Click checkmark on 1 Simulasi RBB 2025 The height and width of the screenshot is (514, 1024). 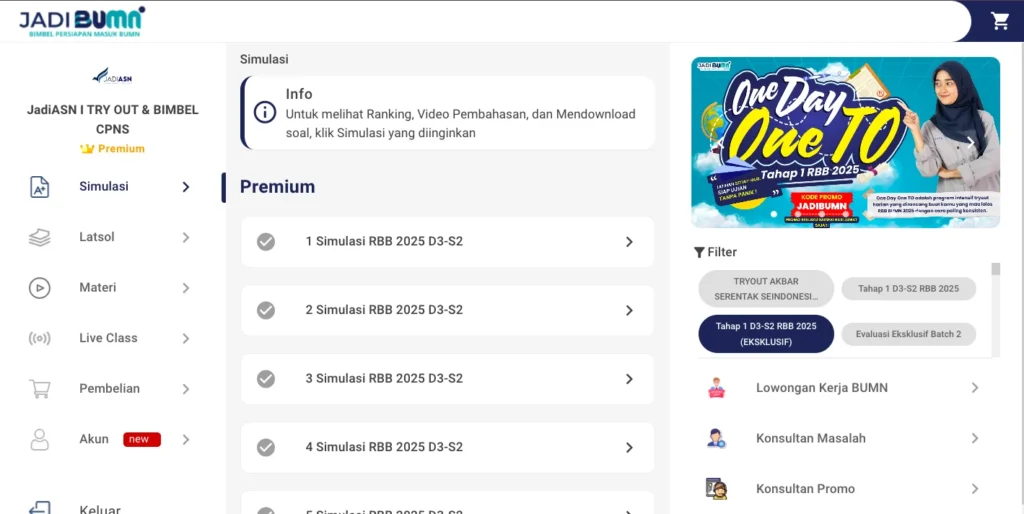pyautogui.click(x=266, y=242)
